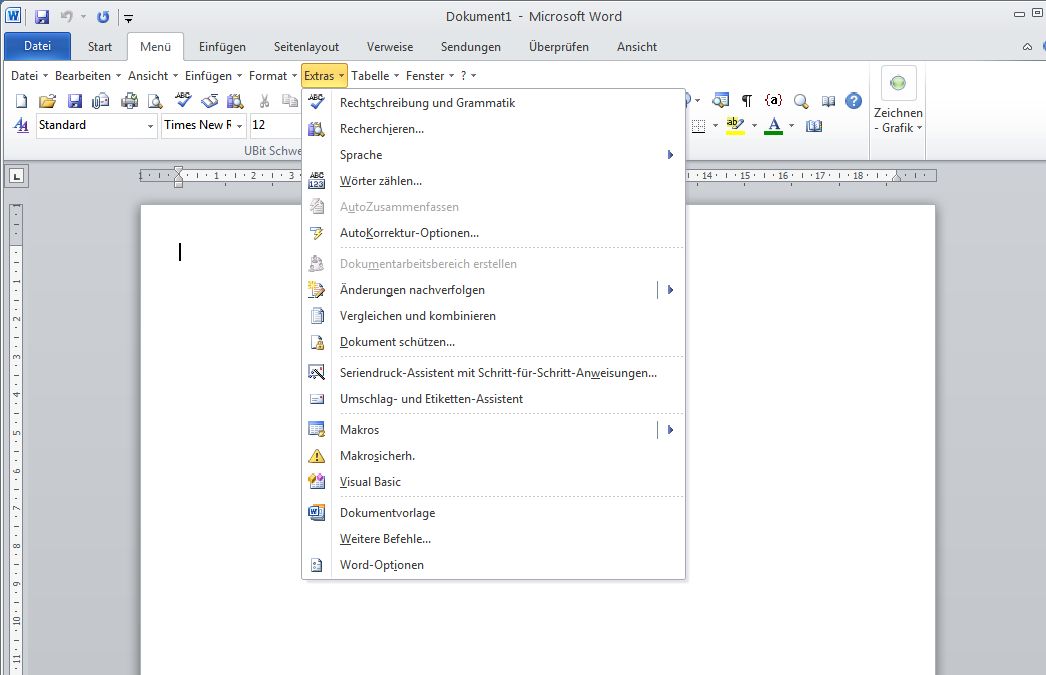Open the Bearbeiten classic menu
Viewport: 1046px width, 675px height.
point(88,76)
